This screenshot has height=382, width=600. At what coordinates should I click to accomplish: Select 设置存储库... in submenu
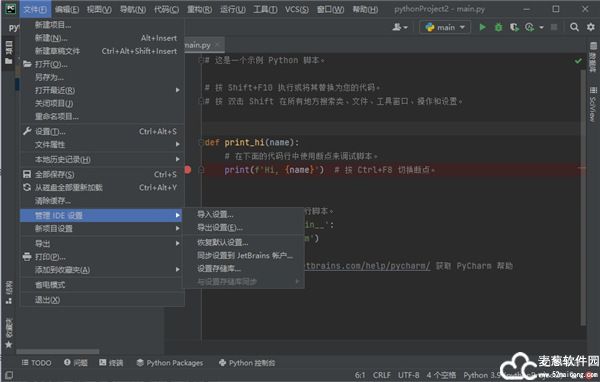(x=243, y=269)
